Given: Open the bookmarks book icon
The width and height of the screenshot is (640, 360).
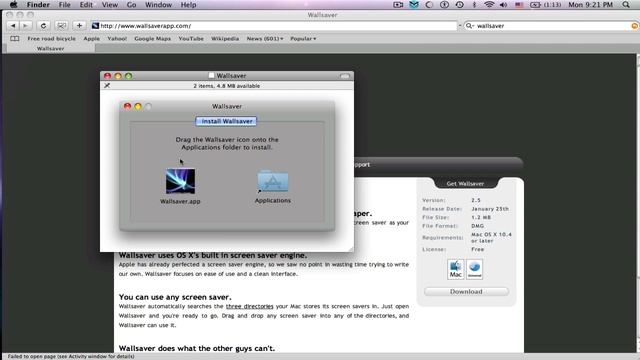Looking at the screenshot, I should (x=15, y=38).
